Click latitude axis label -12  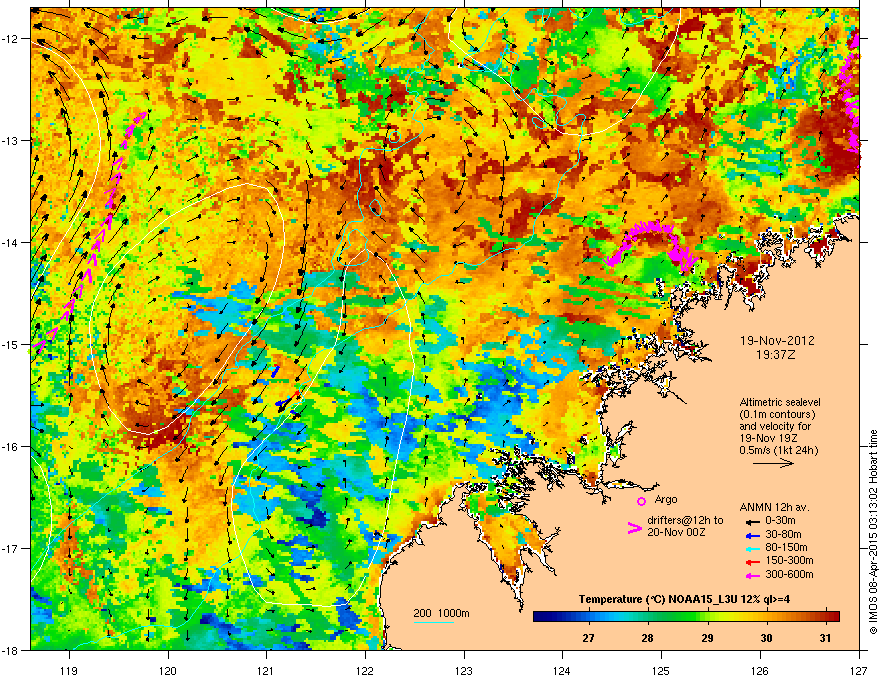[11, 39]
